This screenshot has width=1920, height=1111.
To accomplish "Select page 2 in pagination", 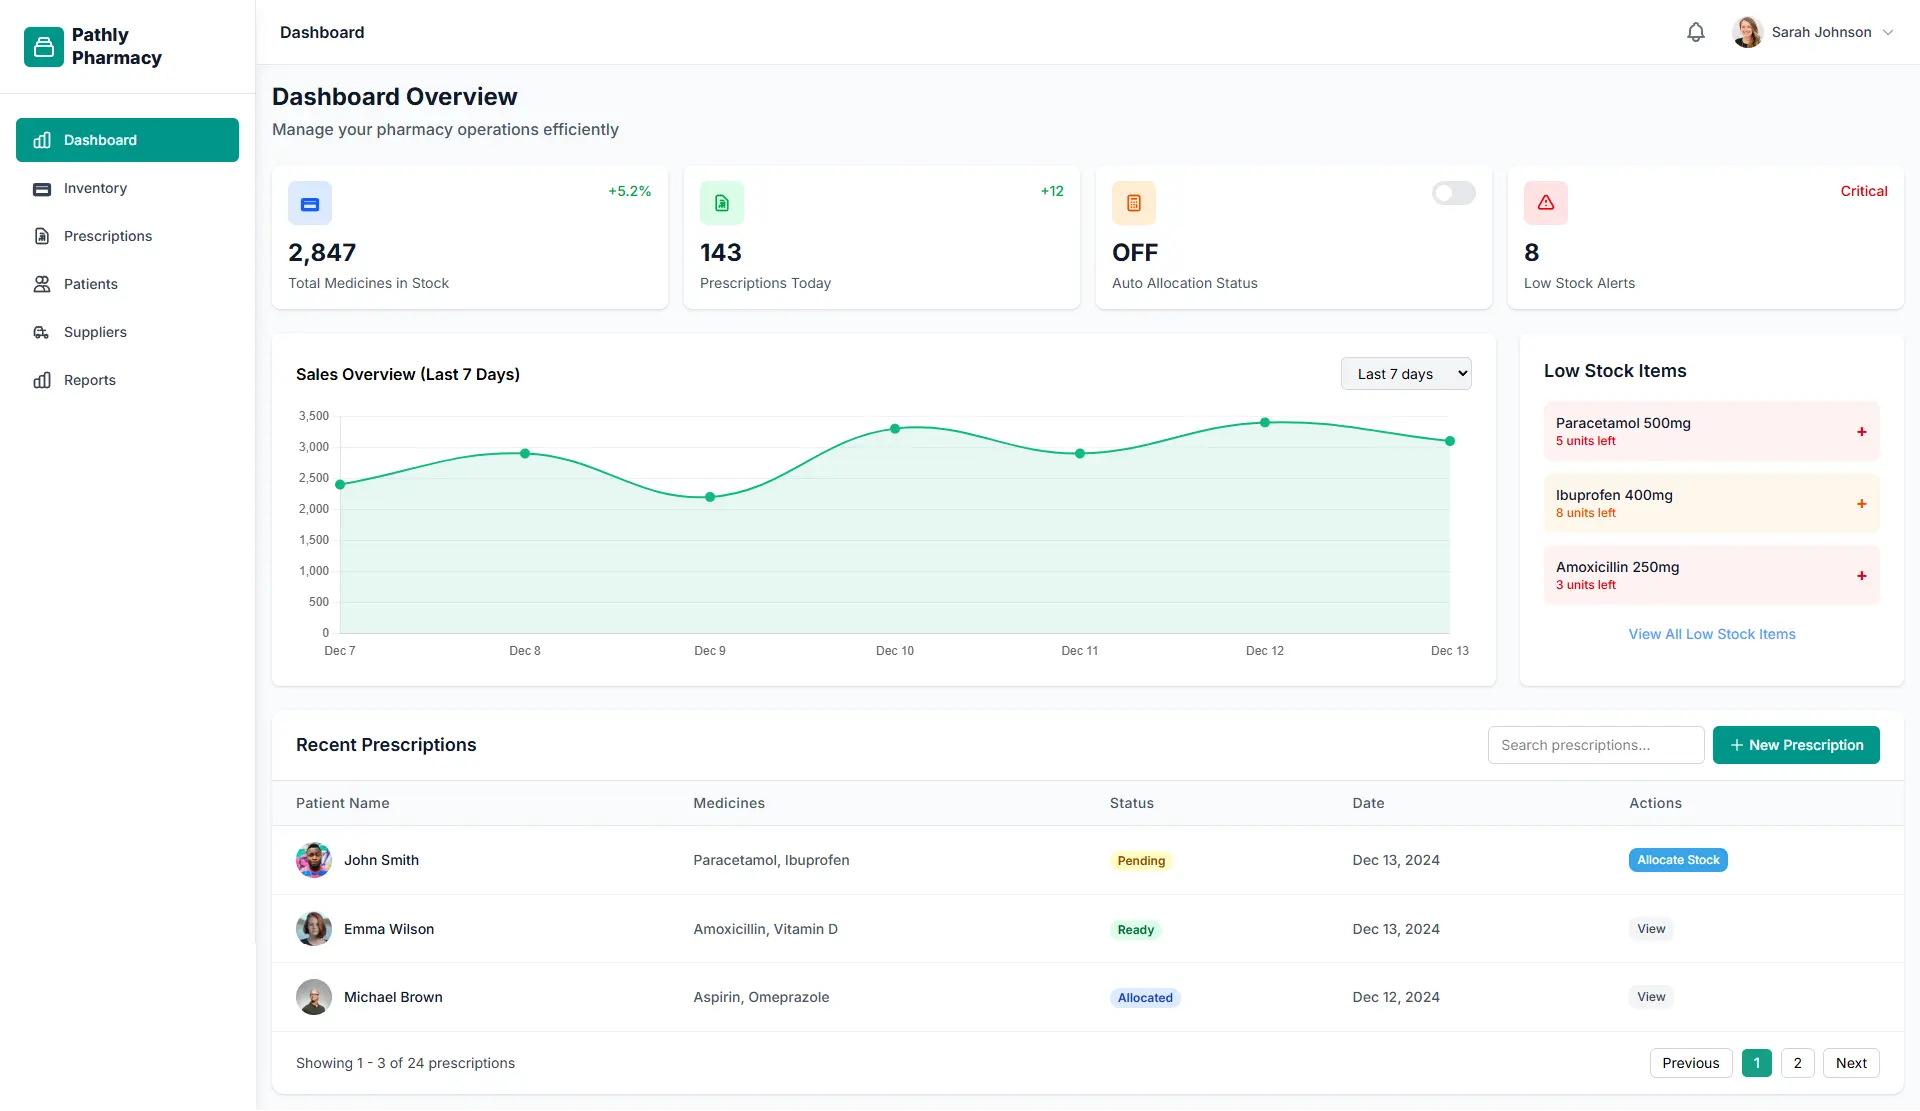I will tap(1797, 1063).
